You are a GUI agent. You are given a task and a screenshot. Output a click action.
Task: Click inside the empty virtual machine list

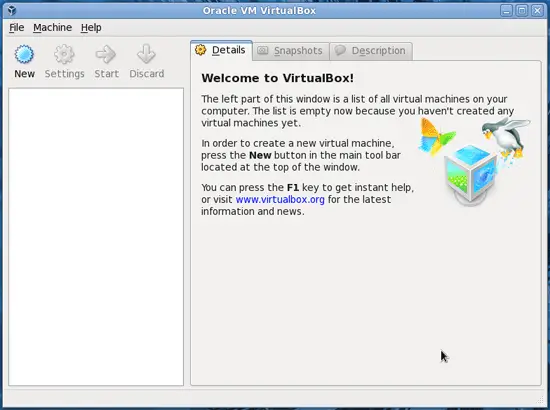click(x=96, y=237)
